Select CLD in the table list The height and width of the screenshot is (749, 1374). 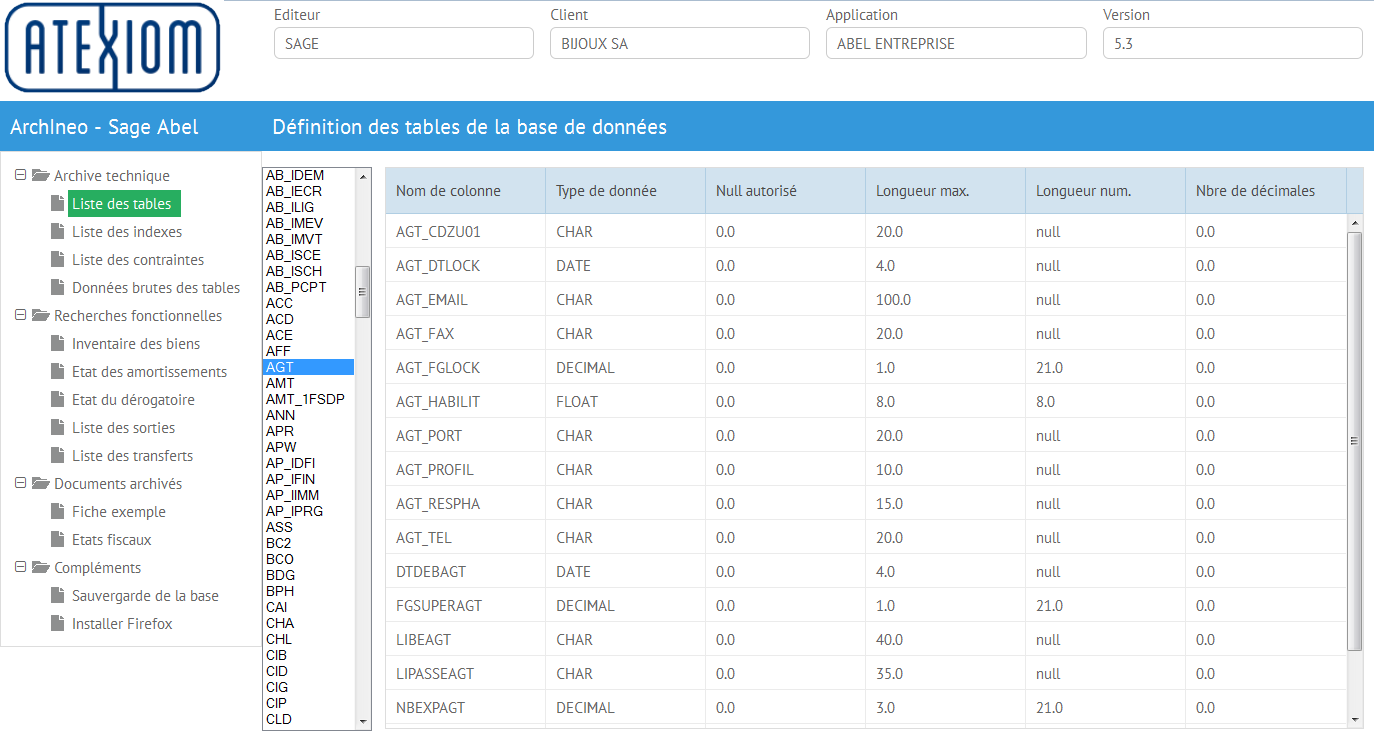coord(309,719)
